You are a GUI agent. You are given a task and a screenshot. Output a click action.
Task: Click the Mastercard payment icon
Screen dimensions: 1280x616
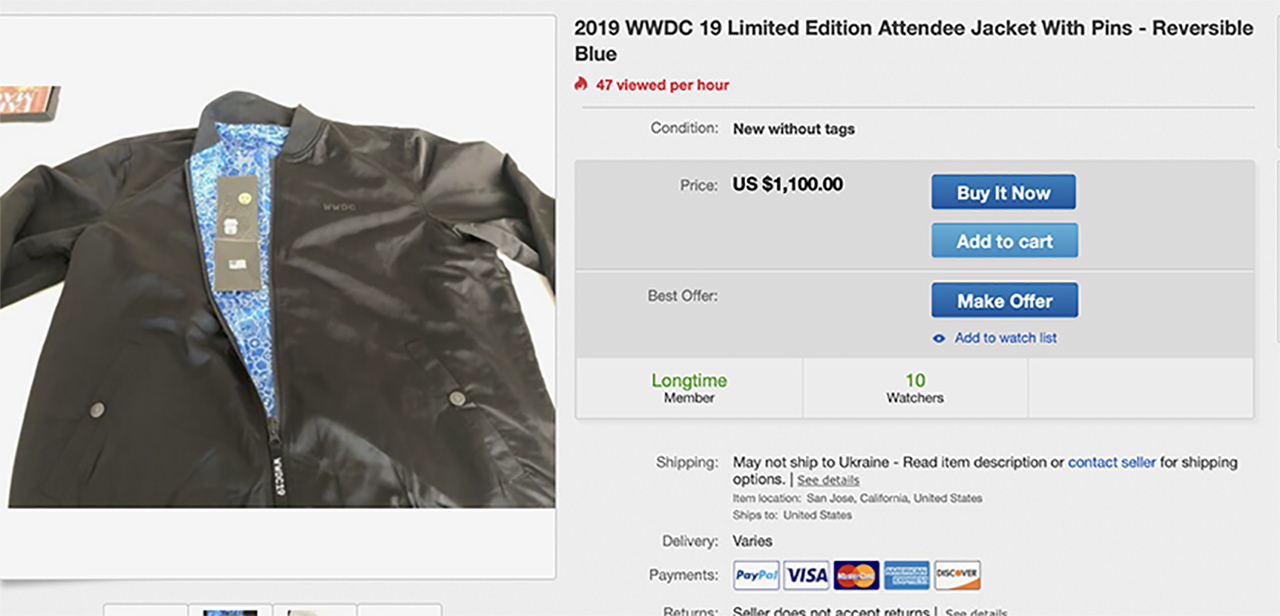(856, 575)
